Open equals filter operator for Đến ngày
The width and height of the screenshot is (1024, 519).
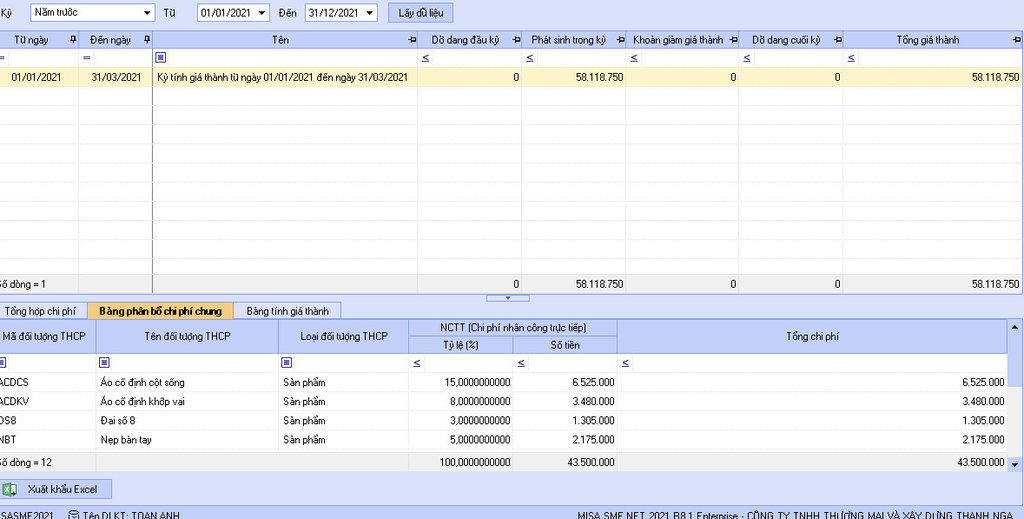click(87, 58)
